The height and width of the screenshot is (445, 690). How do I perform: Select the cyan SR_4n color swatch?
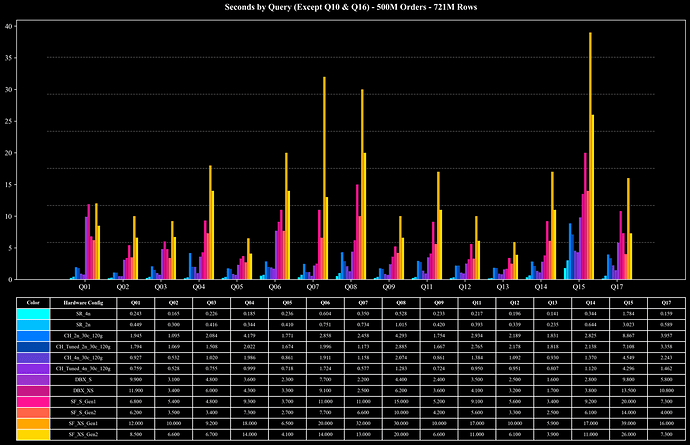tap(32, 315)
